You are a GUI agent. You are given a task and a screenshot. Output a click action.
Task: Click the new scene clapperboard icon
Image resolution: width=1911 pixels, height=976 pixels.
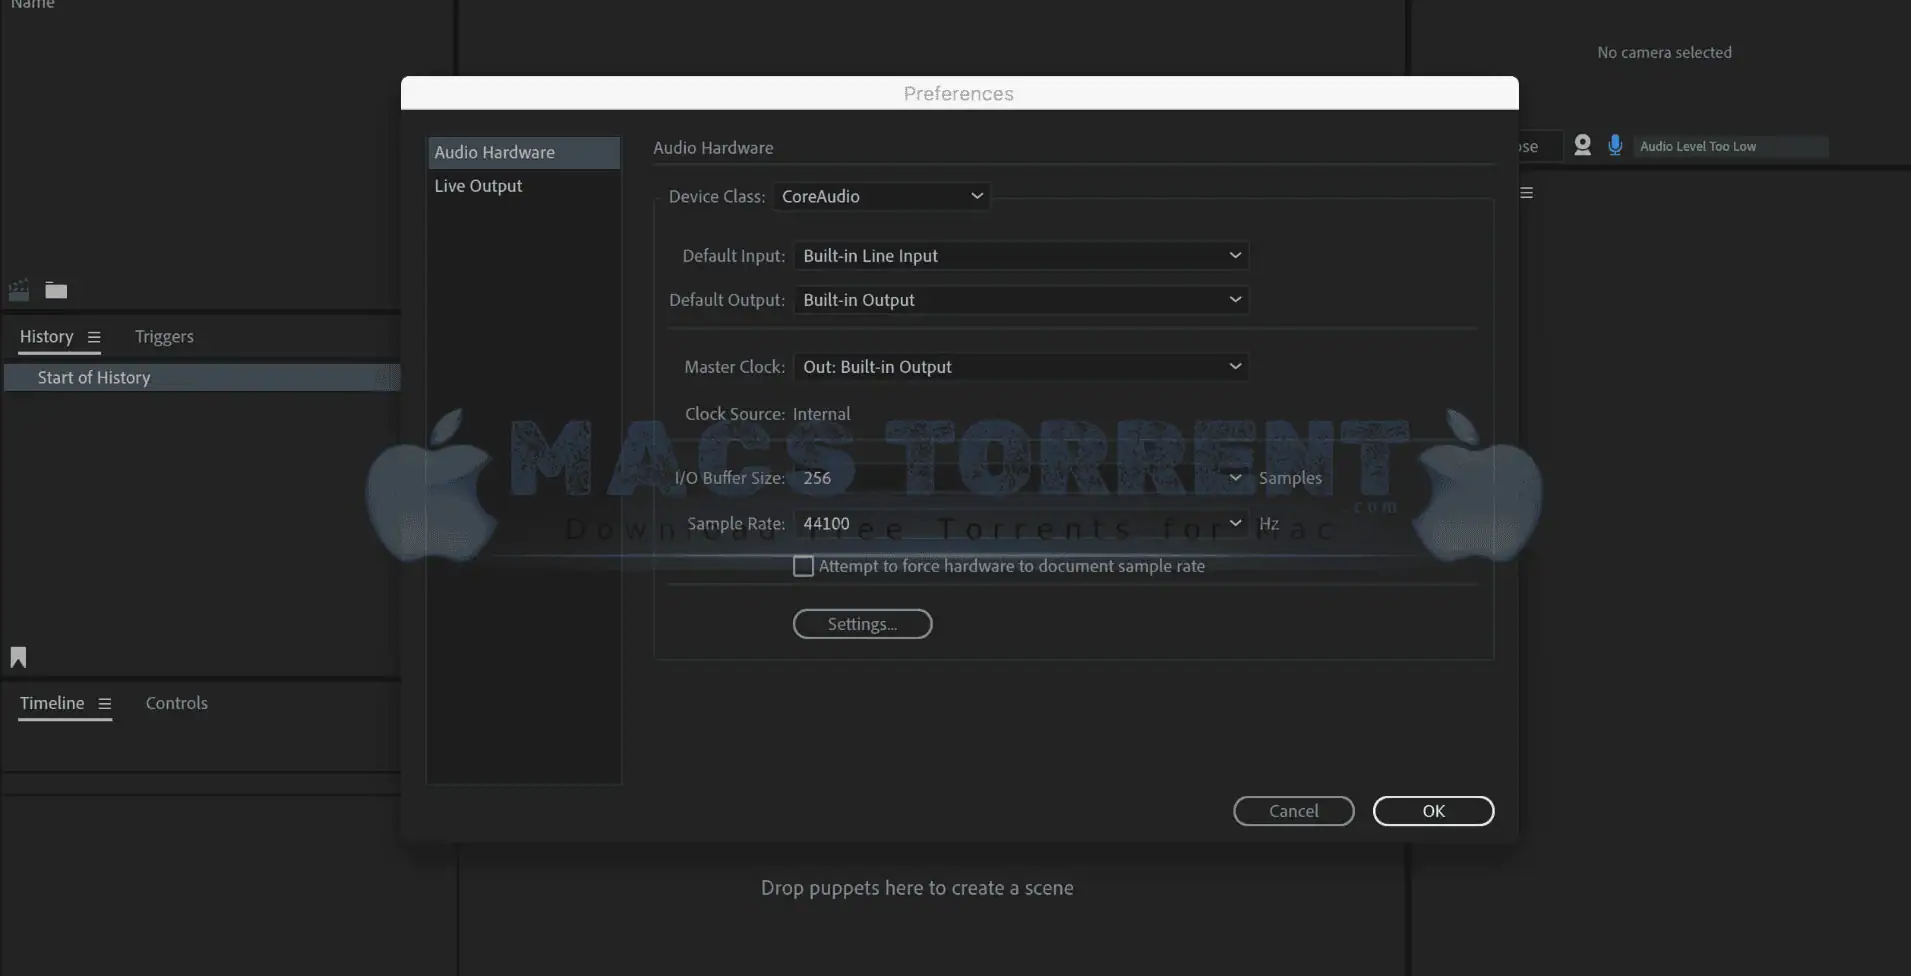tap(19, 291)
